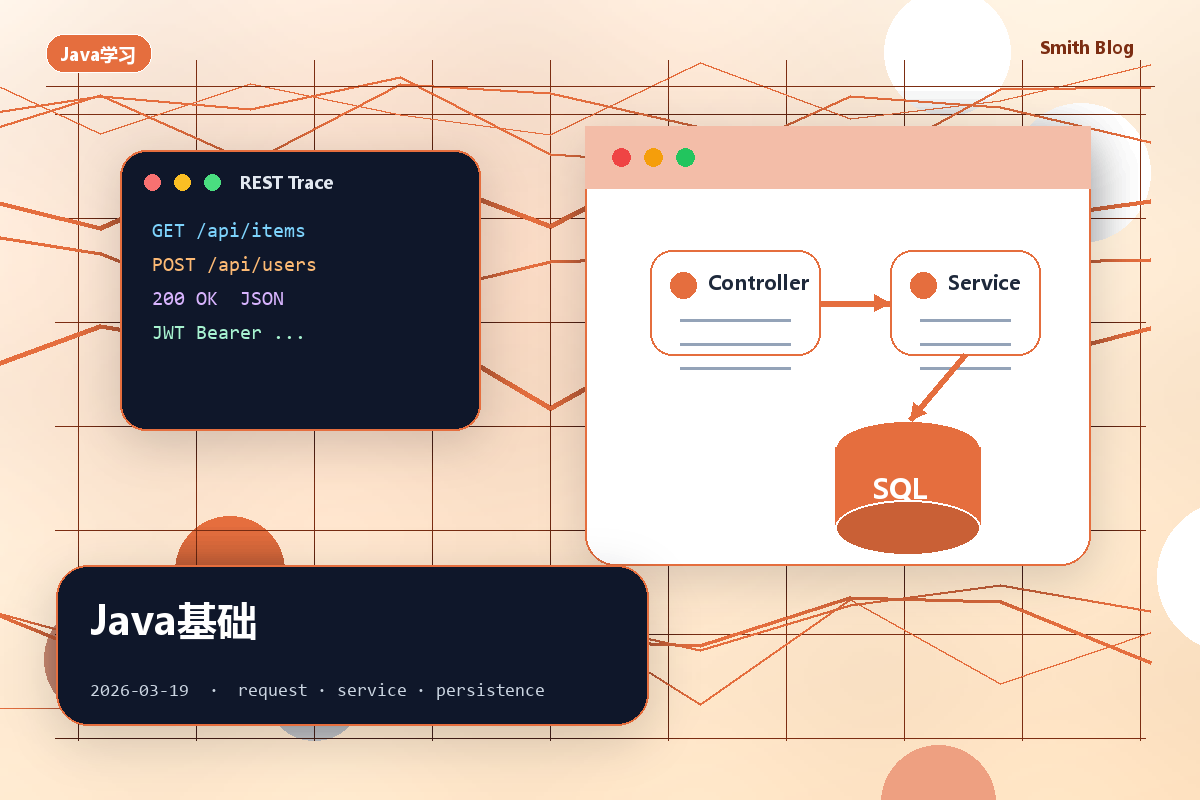Click the red dot in diagram window
The width and height of the screenshot is (1200, 800).
621,157
